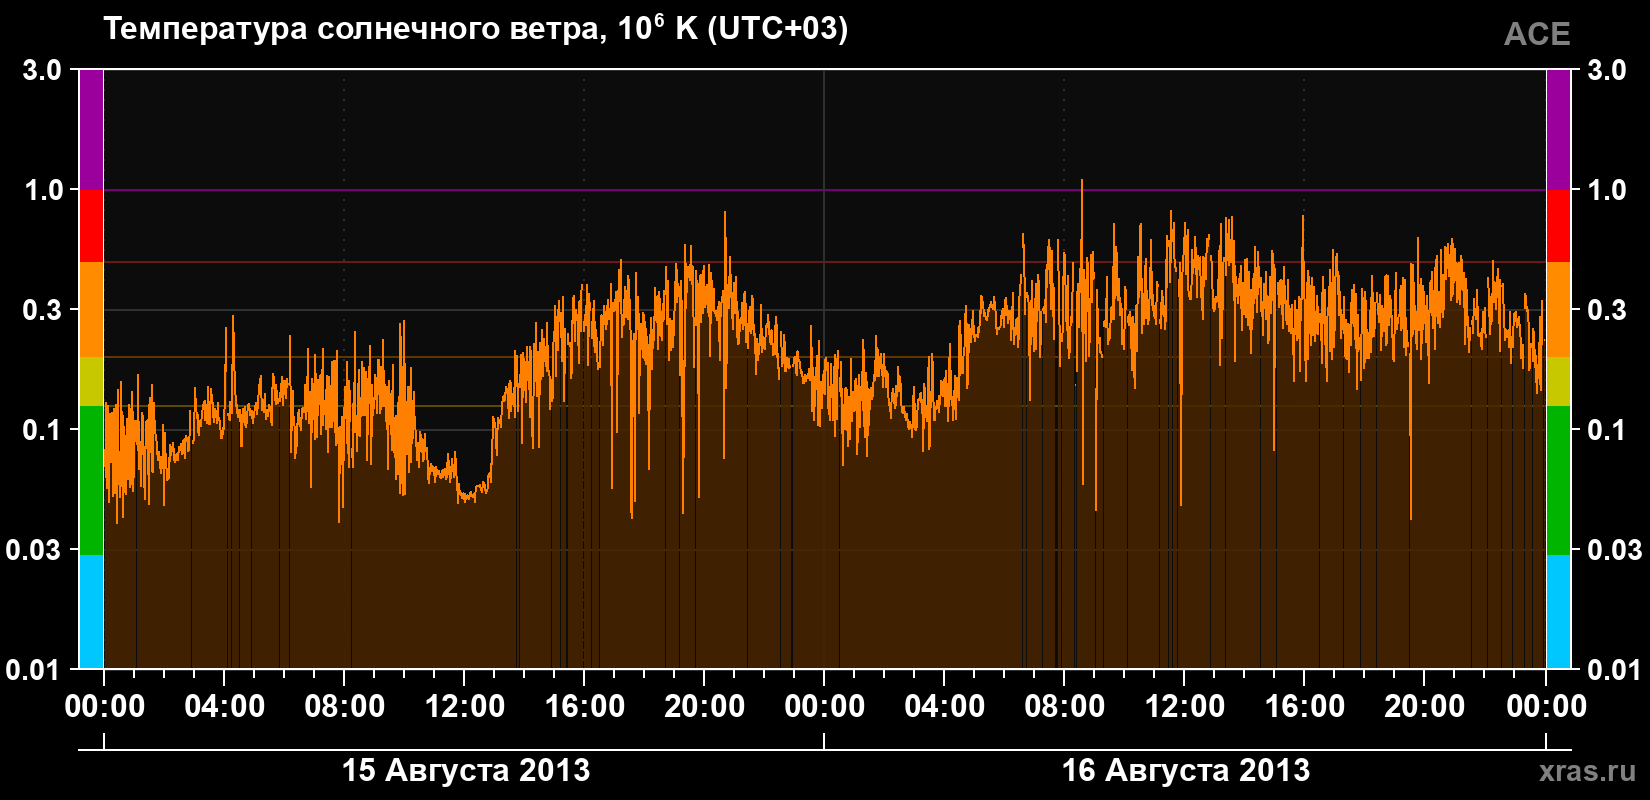Select the 0.3 value on the left axis
The height and width of the screenshot is (800, 1650).
pyautogui.click(x=43, y=310)
